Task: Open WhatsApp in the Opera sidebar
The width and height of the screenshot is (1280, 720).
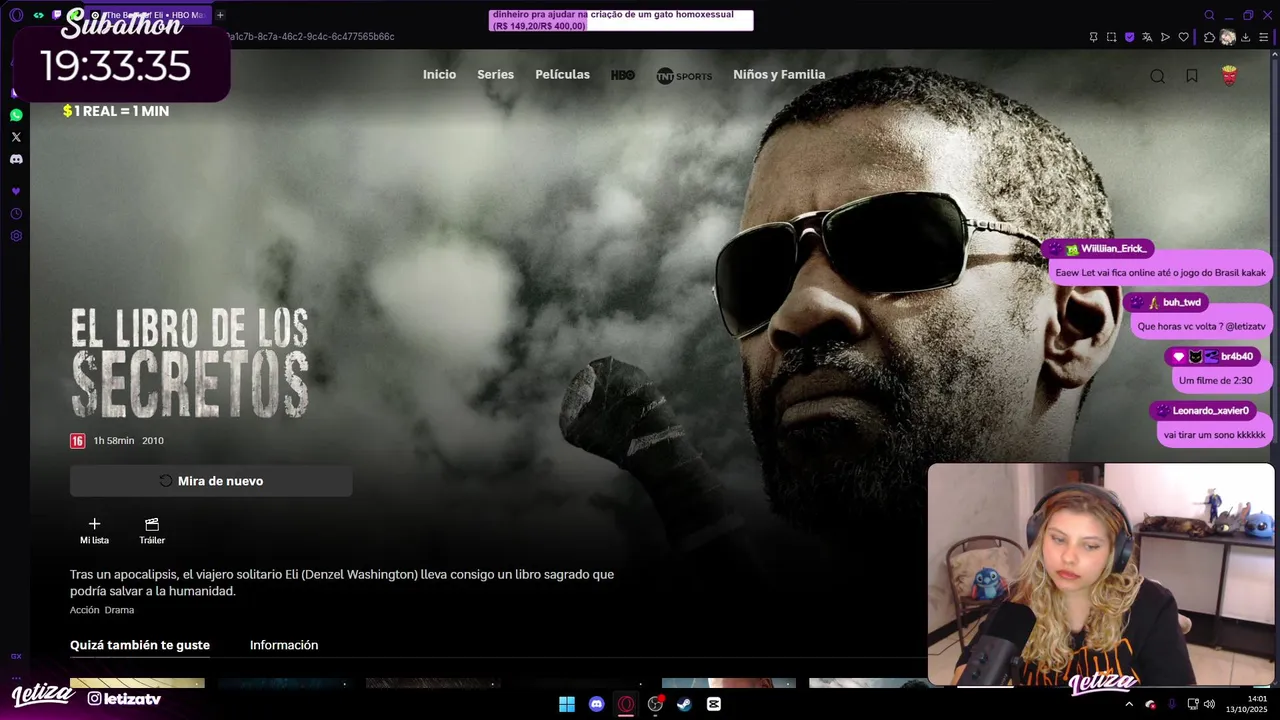Action: click(16, 115)
